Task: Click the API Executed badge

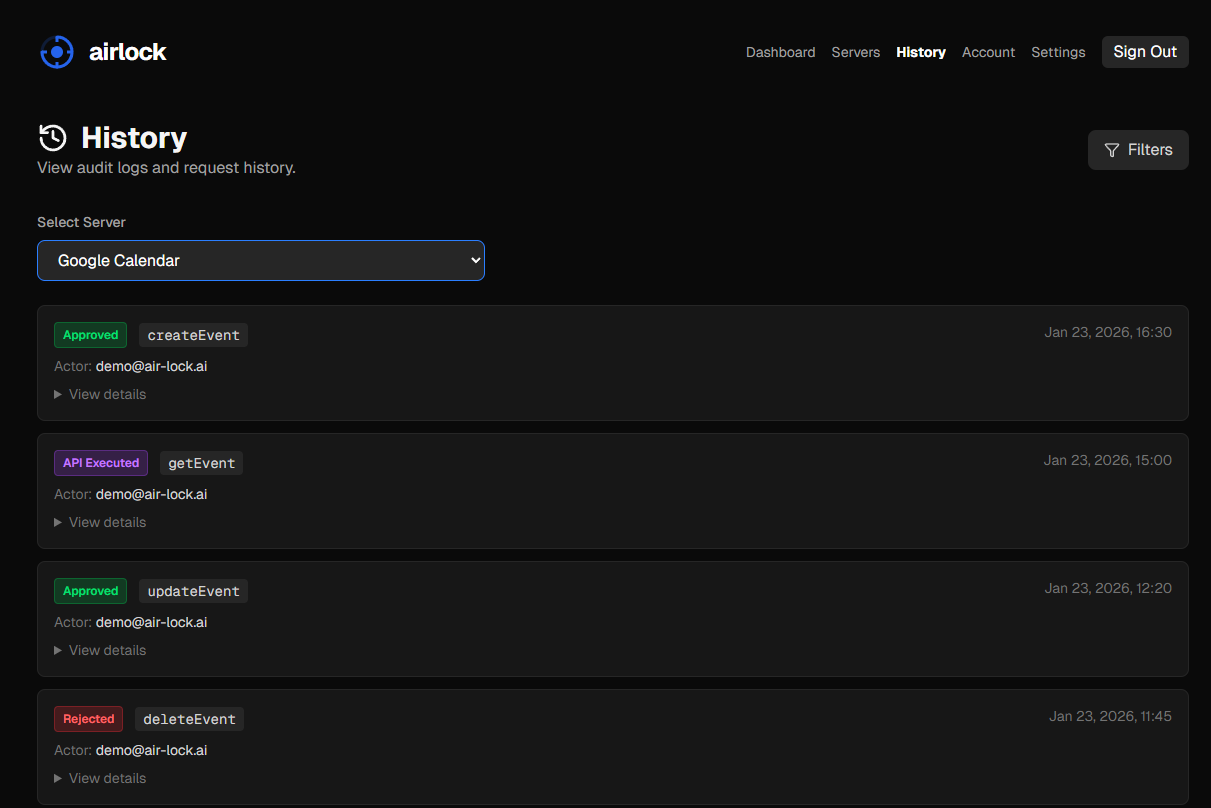Action: pos(101,463)
